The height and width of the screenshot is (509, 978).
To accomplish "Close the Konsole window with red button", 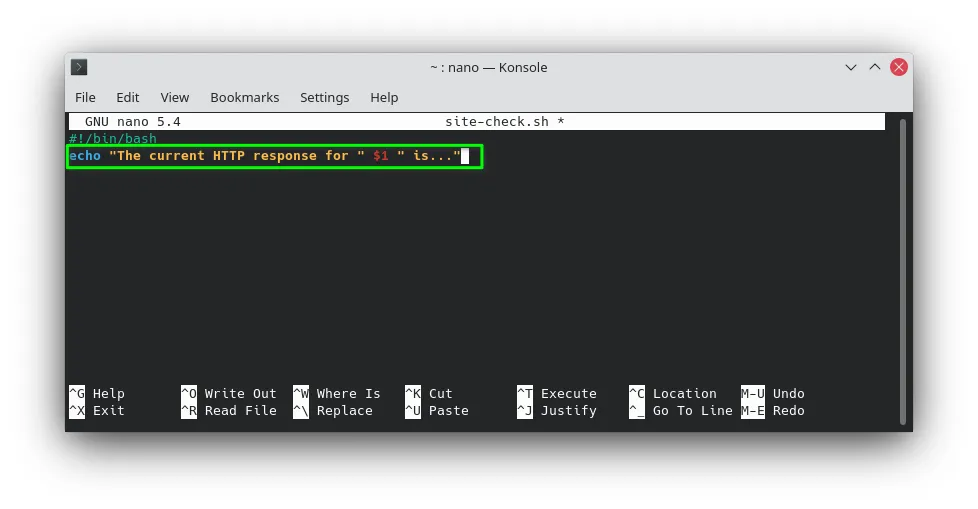I will coord(899,67).
